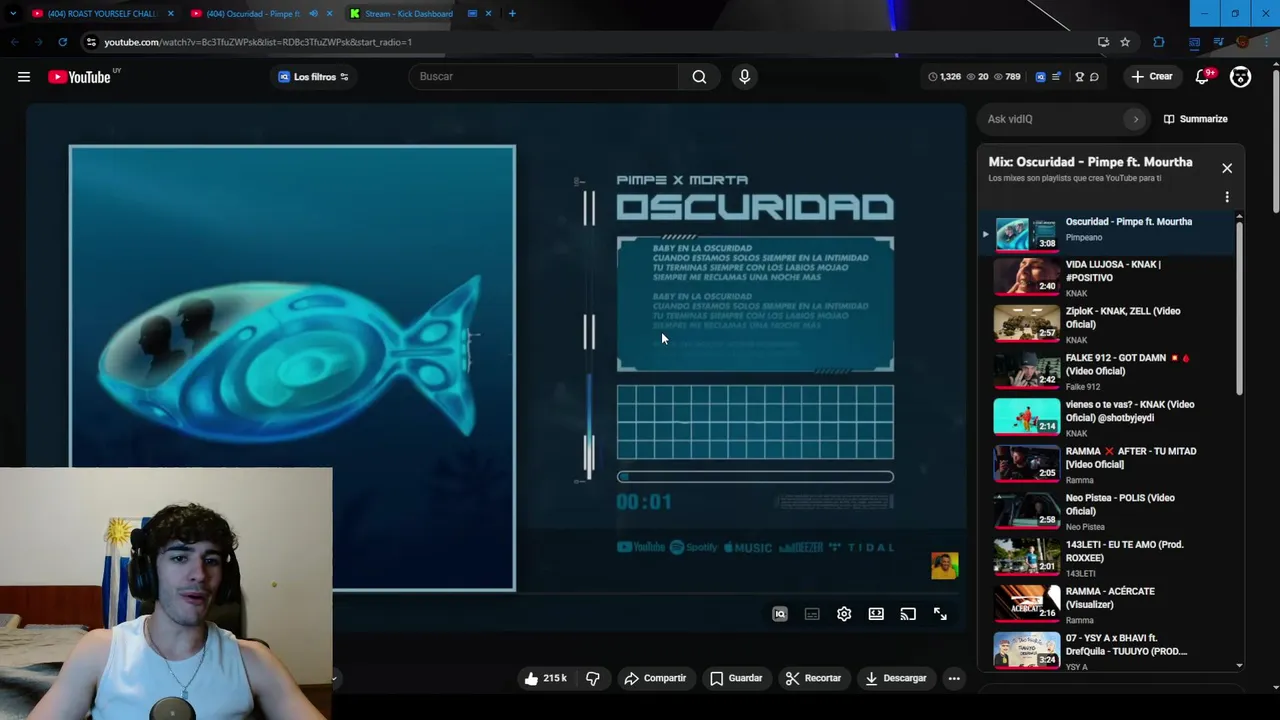This screenshot has height=720, width=1280.
Task: Go back in browser history
Action: point(14,42)
